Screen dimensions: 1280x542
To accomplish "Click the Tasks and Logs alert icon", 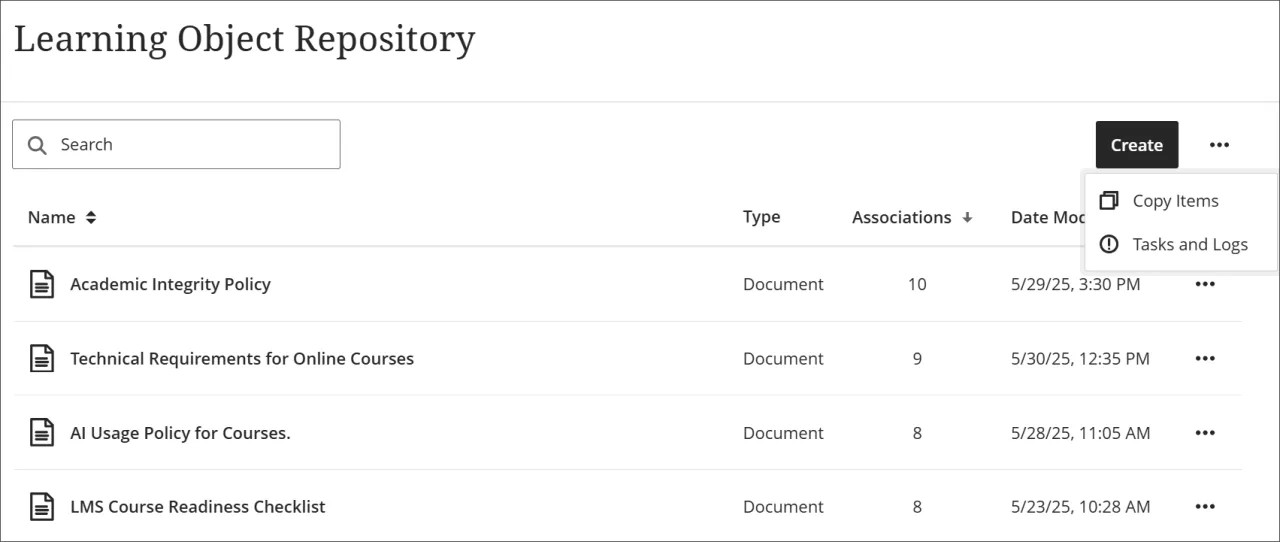I will pos(1108,245).
